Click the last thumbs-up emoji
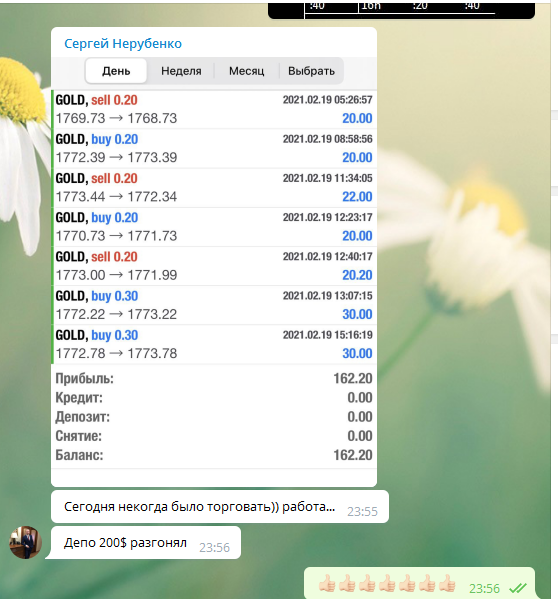The height and width of the screenshot is (599, 558). [447, 584]
